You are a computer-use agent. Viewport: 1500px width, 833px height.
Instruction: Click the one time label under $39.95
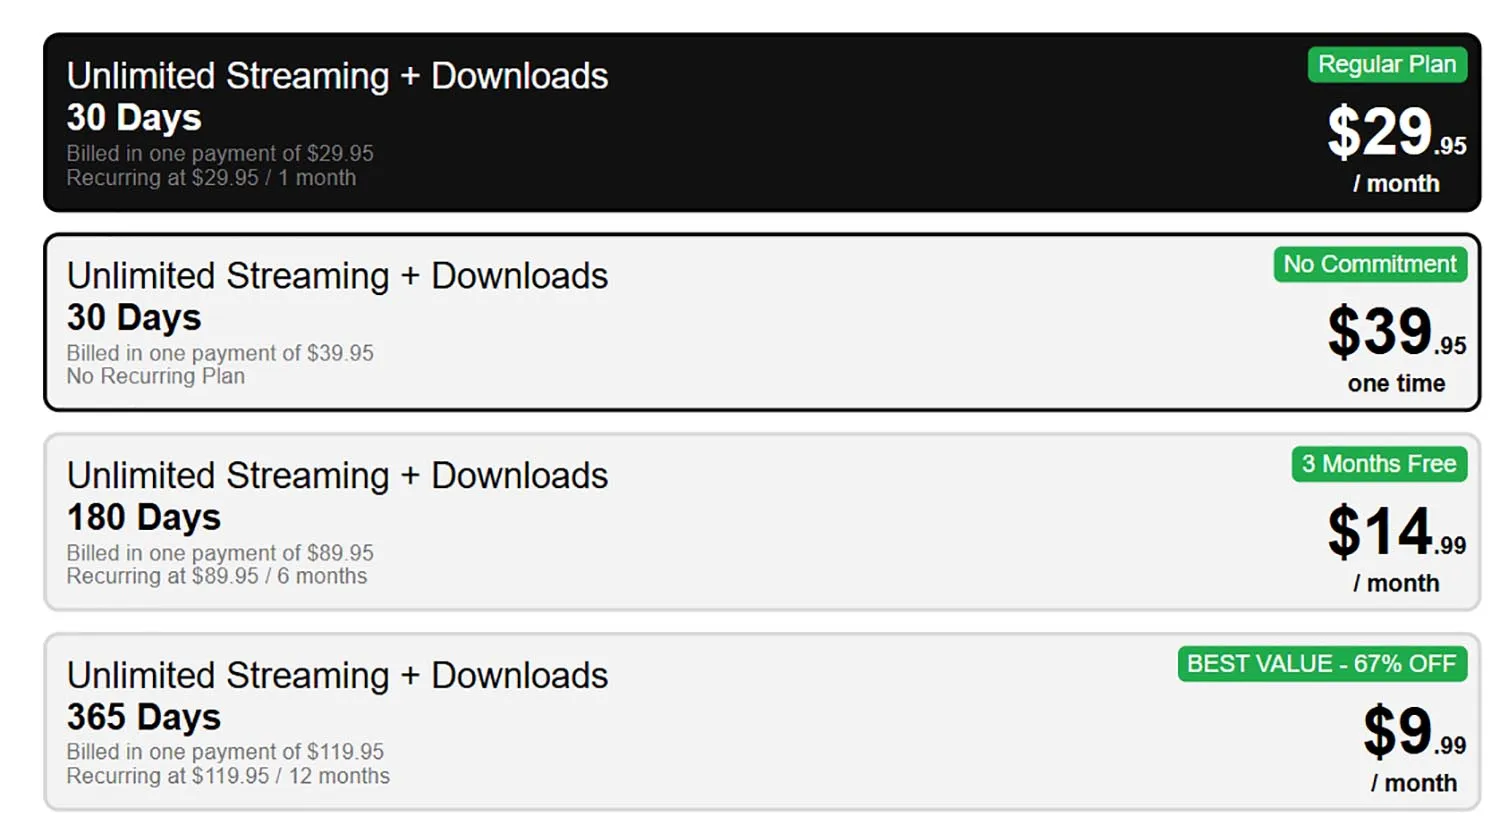pos(1396,383)
